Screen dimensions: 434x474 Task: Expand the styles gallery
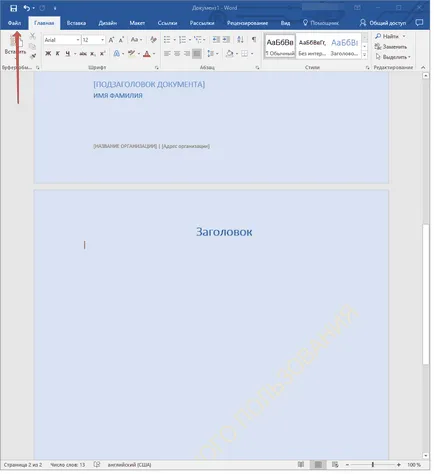coord(365,55)
